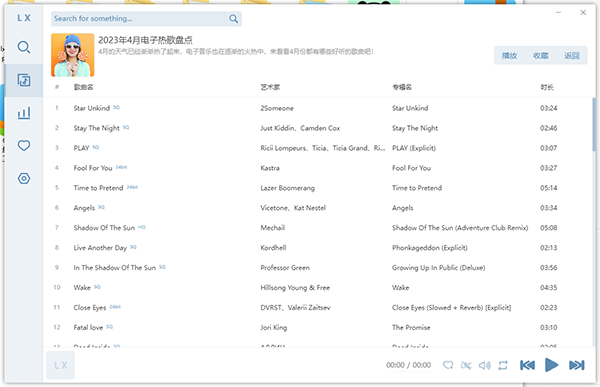Click the heart icon in player bar
The height and width of the screenshot is (387, 600).
[x=448, y=365]
